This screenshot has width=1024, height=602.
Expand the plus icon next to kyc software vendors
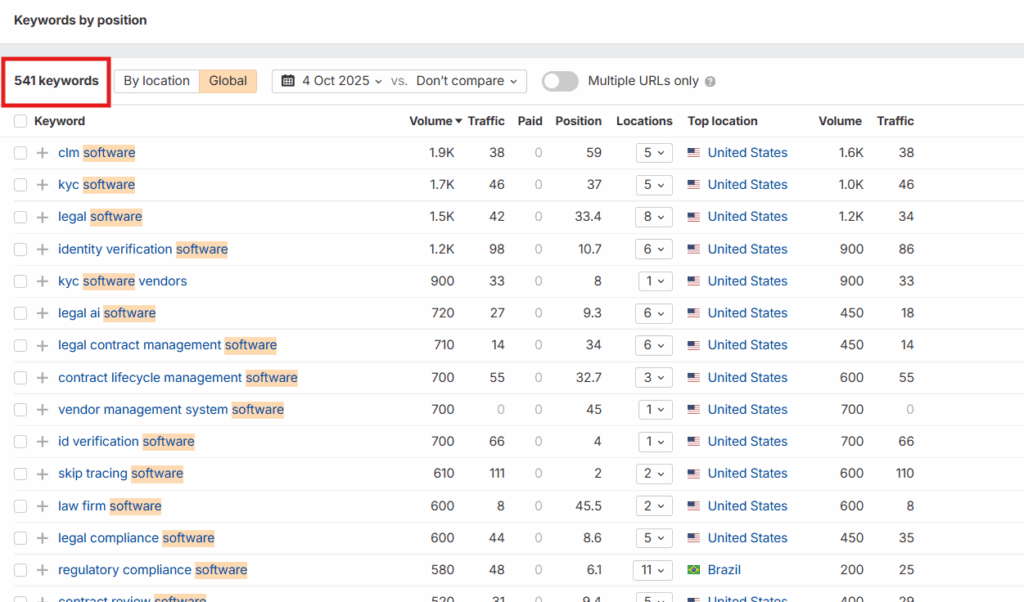click(x=42, y=281)
